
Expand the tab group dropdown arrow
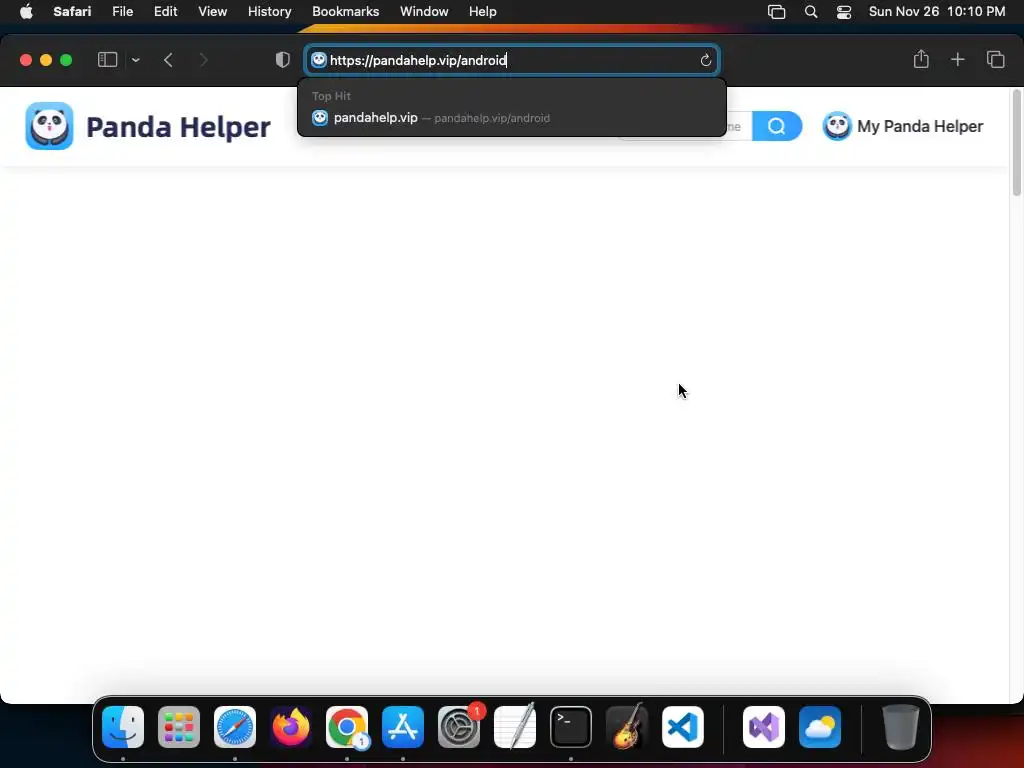[x=135, y=60]
